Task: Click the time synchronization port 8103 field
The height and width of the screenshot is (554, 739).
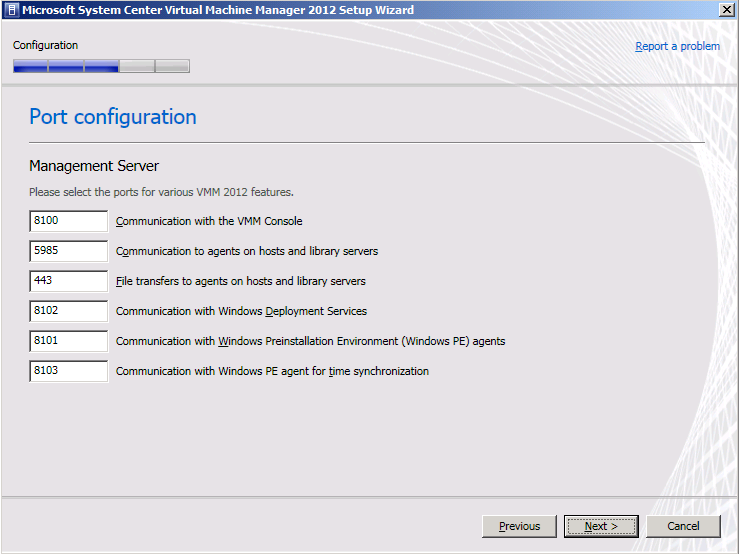Action: pyautogui.click(x=68, y=371)
